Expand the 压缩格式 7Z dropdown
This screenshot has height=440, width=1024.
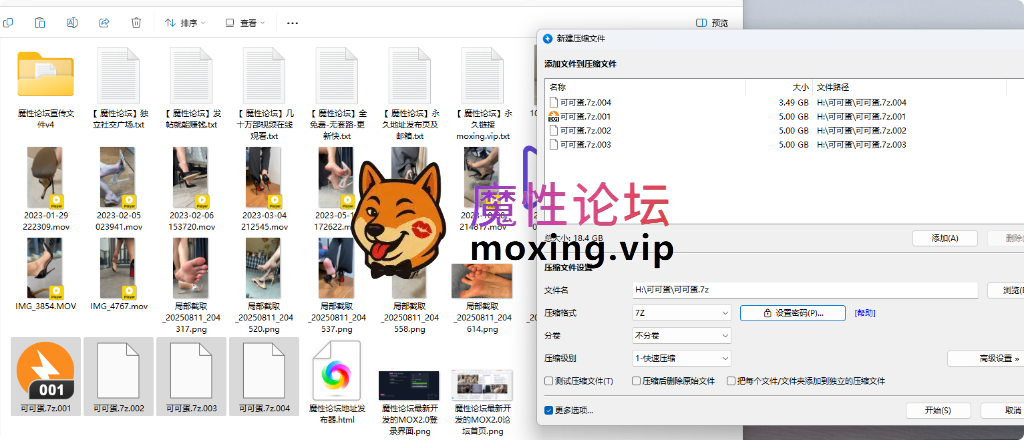click(x=681, y=313)
